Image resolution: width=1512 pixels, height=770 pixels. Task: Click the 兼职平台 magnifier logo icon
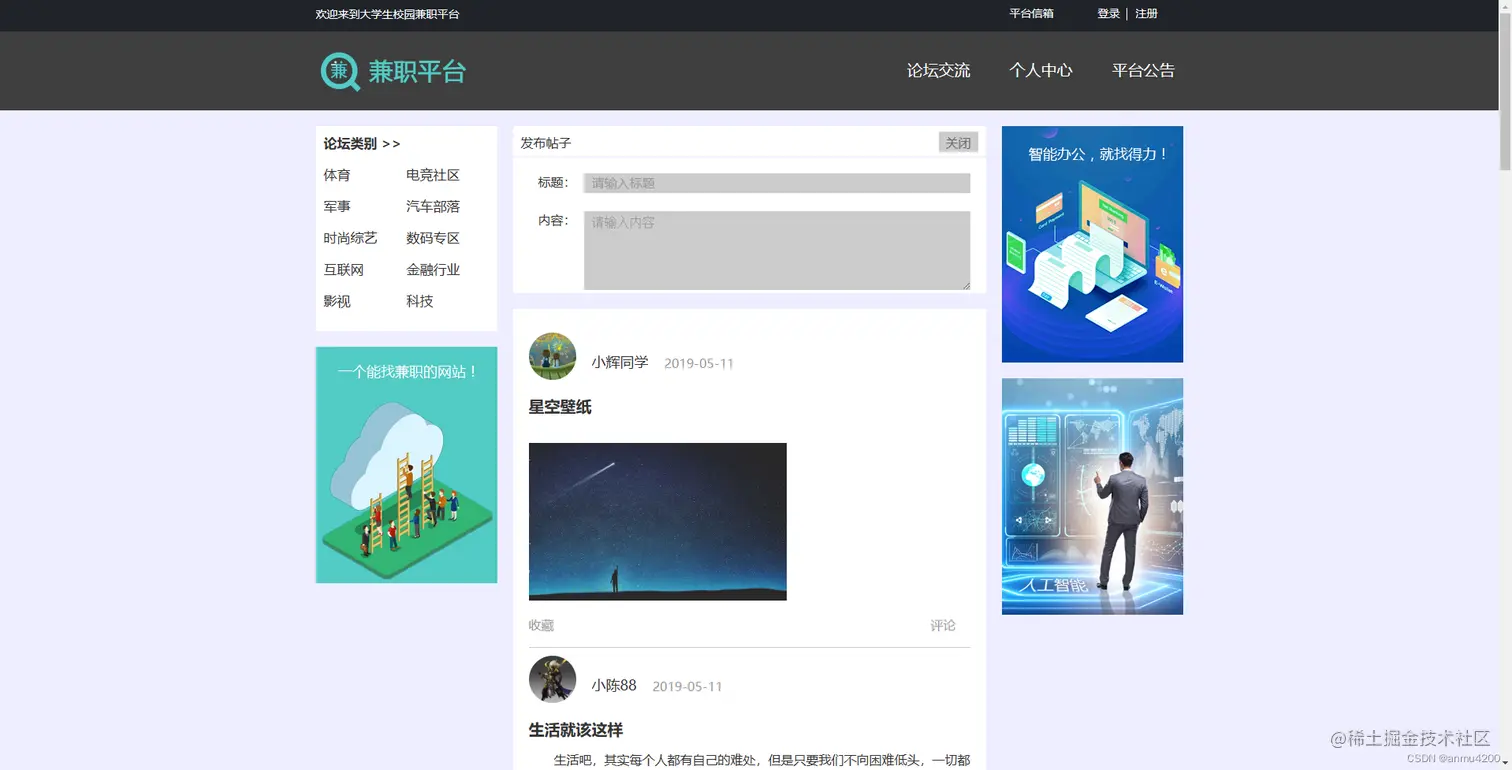click(339, 71)
